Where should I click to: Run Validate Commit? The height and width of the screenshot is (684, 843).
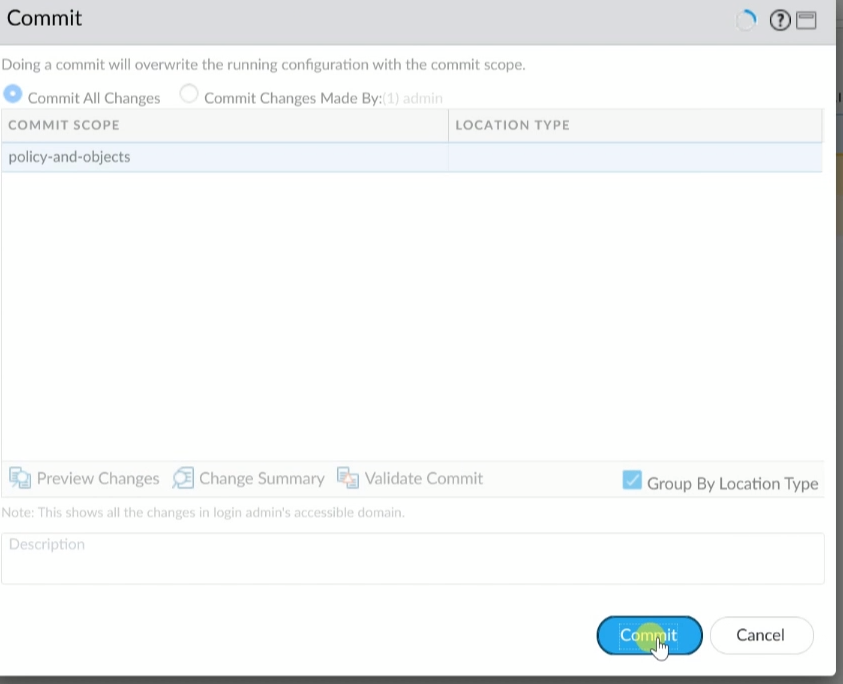tap(424, 478)
